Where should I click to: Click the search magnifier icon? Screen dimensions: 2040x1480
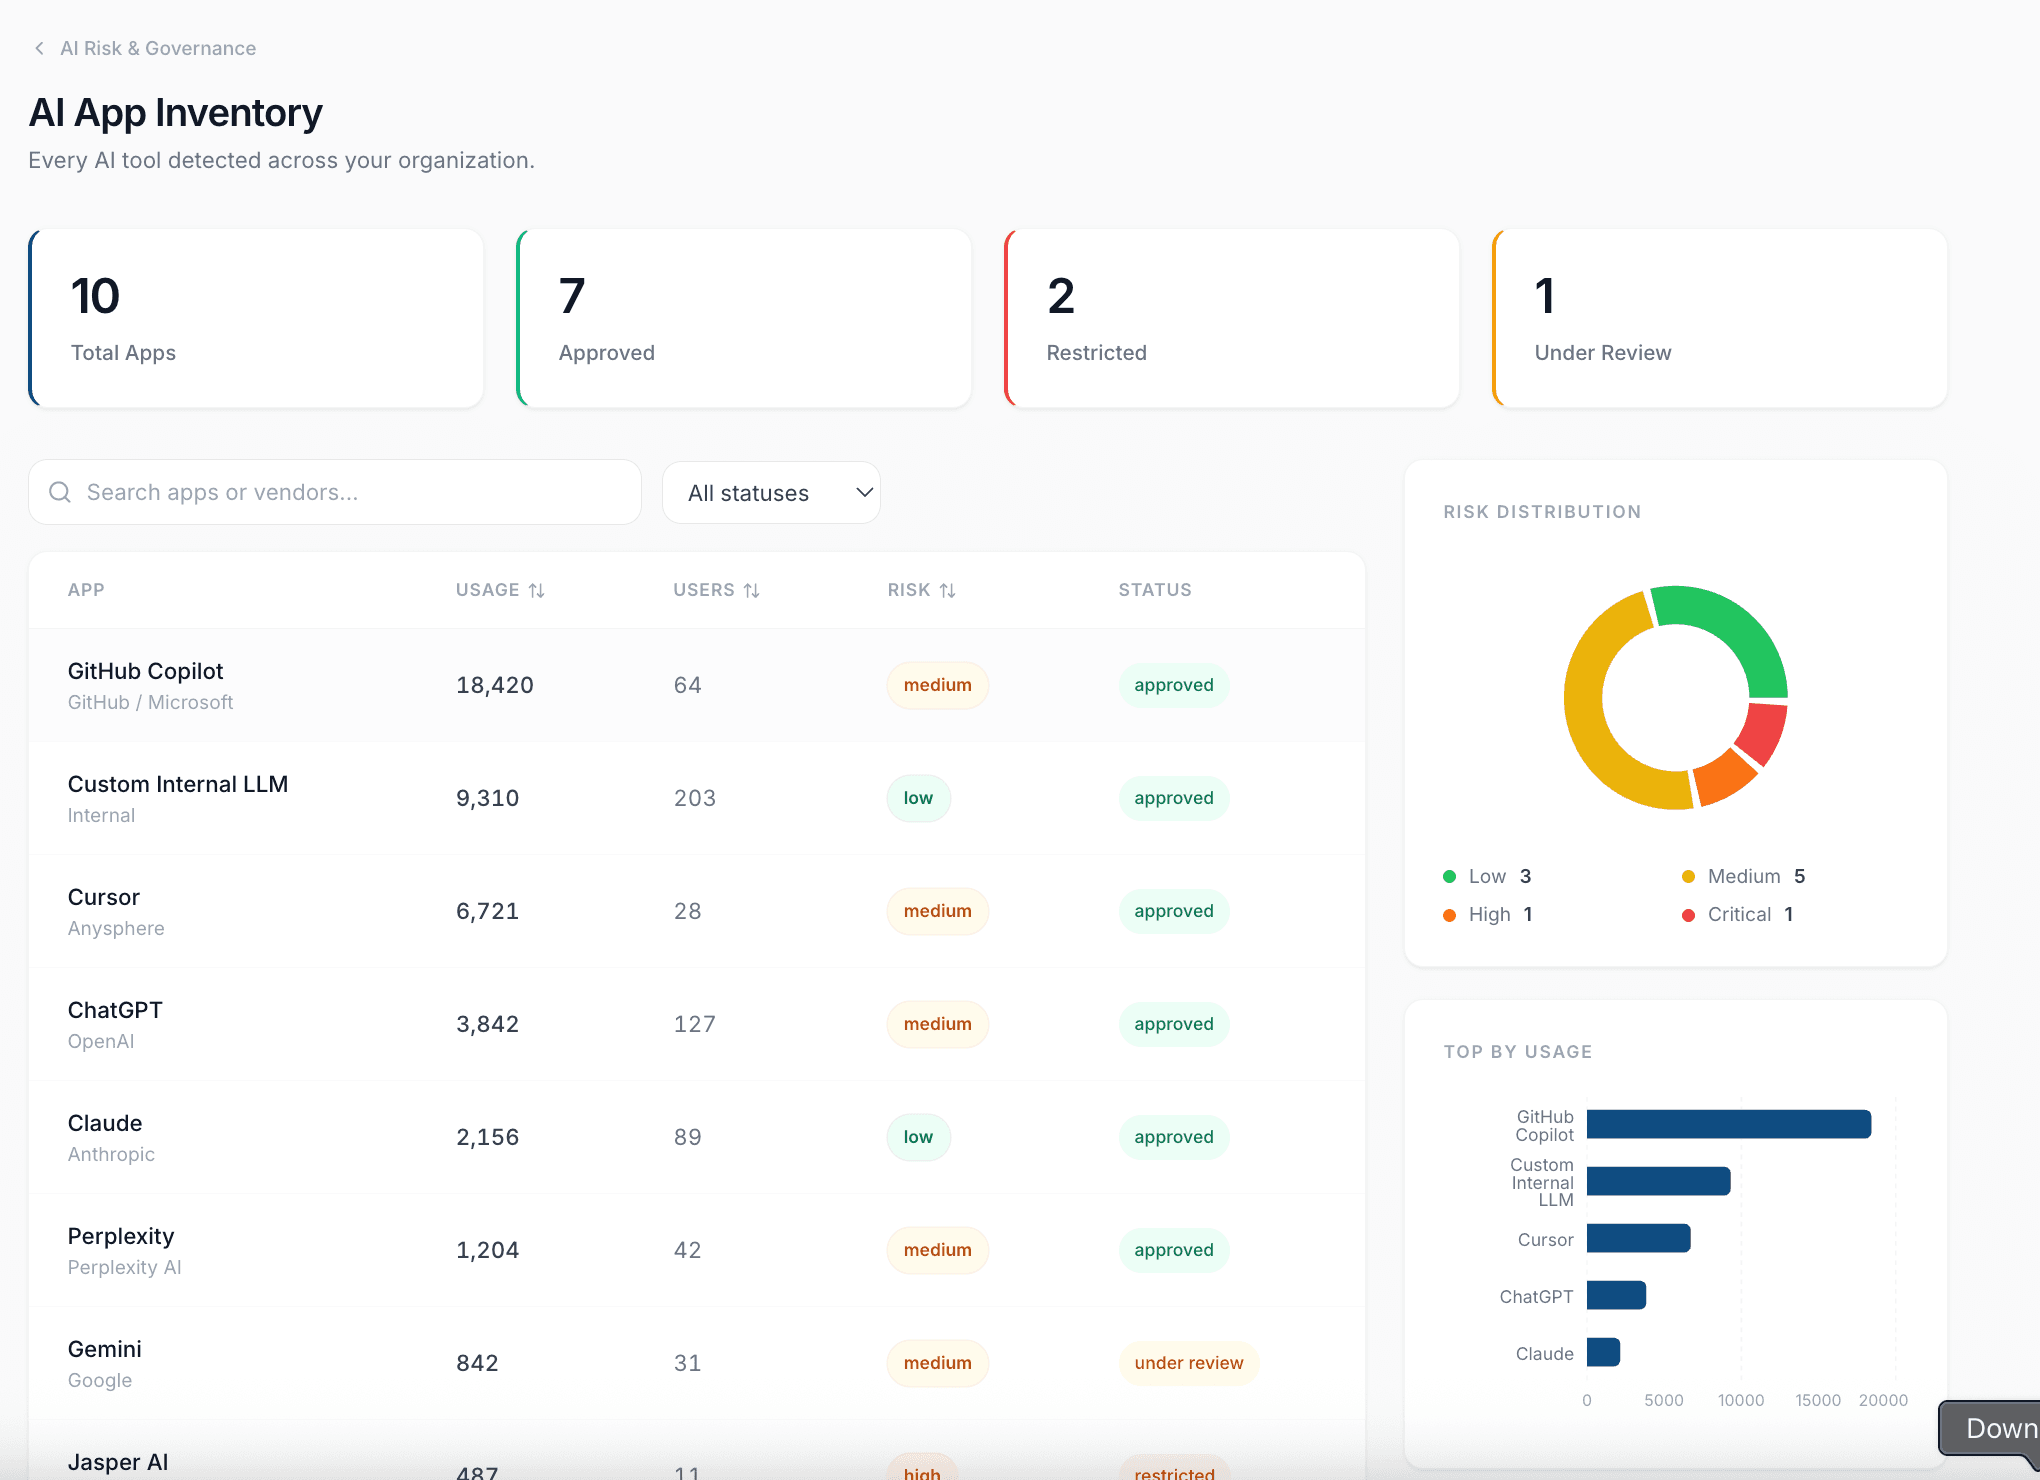click(60, 492)
